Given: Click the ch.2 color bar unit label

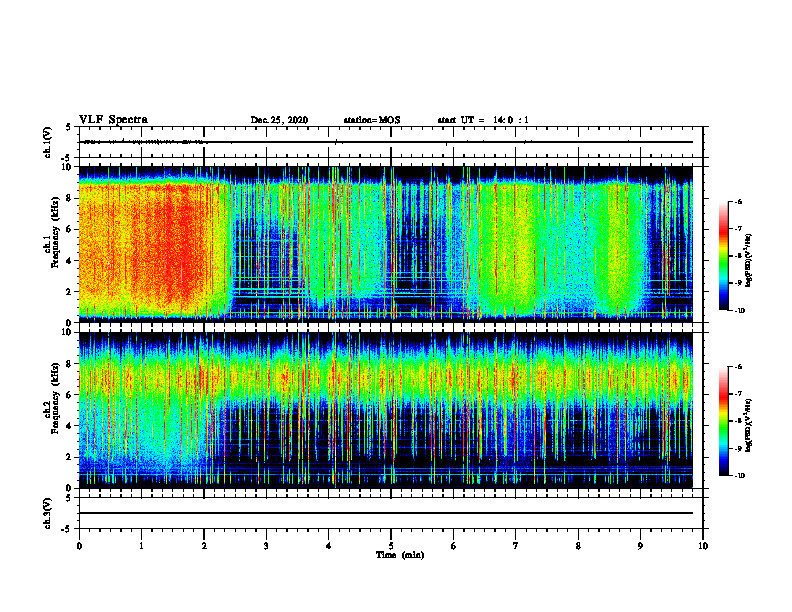Looking at the screenshot, I should 749,426.
